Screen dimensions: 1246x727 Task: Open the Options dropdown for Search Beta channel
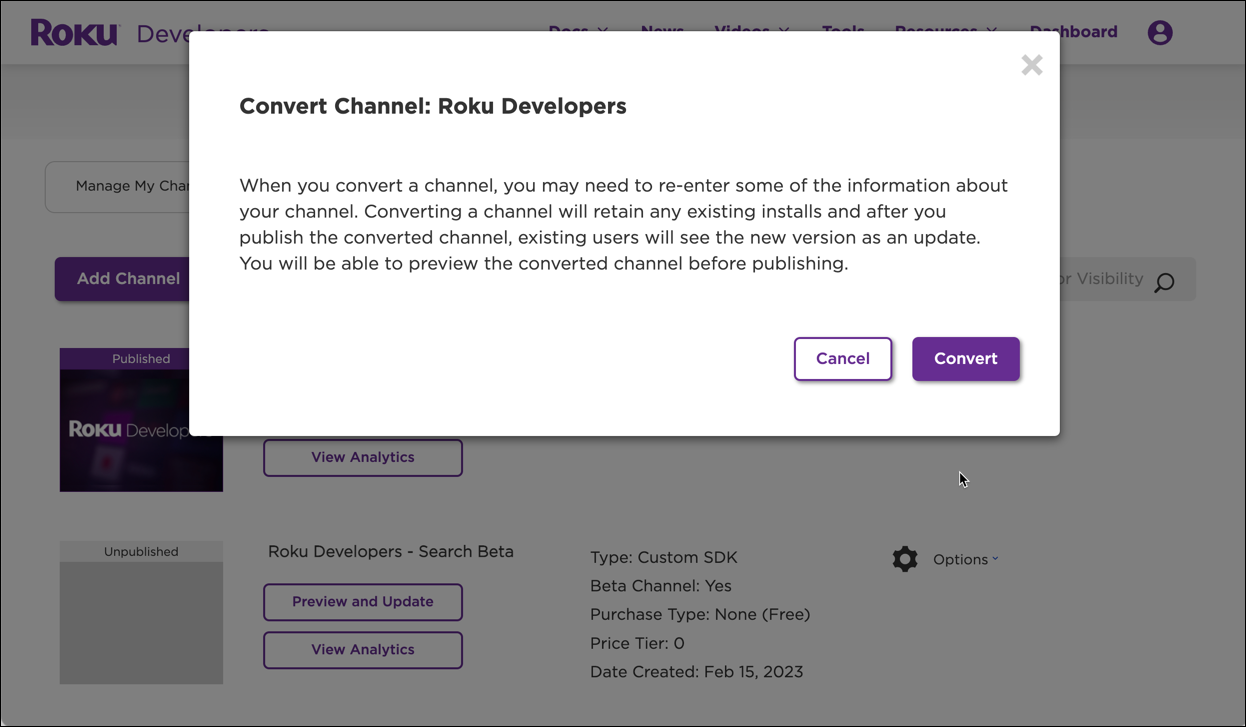[964, 559]
